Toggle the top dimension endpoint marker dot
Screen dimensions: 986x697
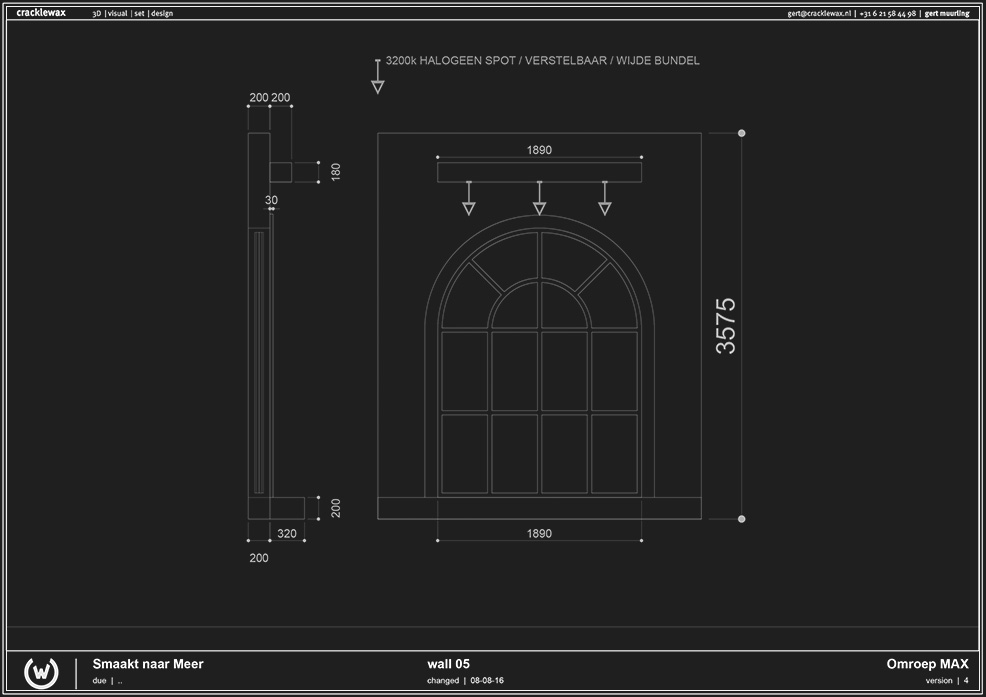(x=741, y=131)
